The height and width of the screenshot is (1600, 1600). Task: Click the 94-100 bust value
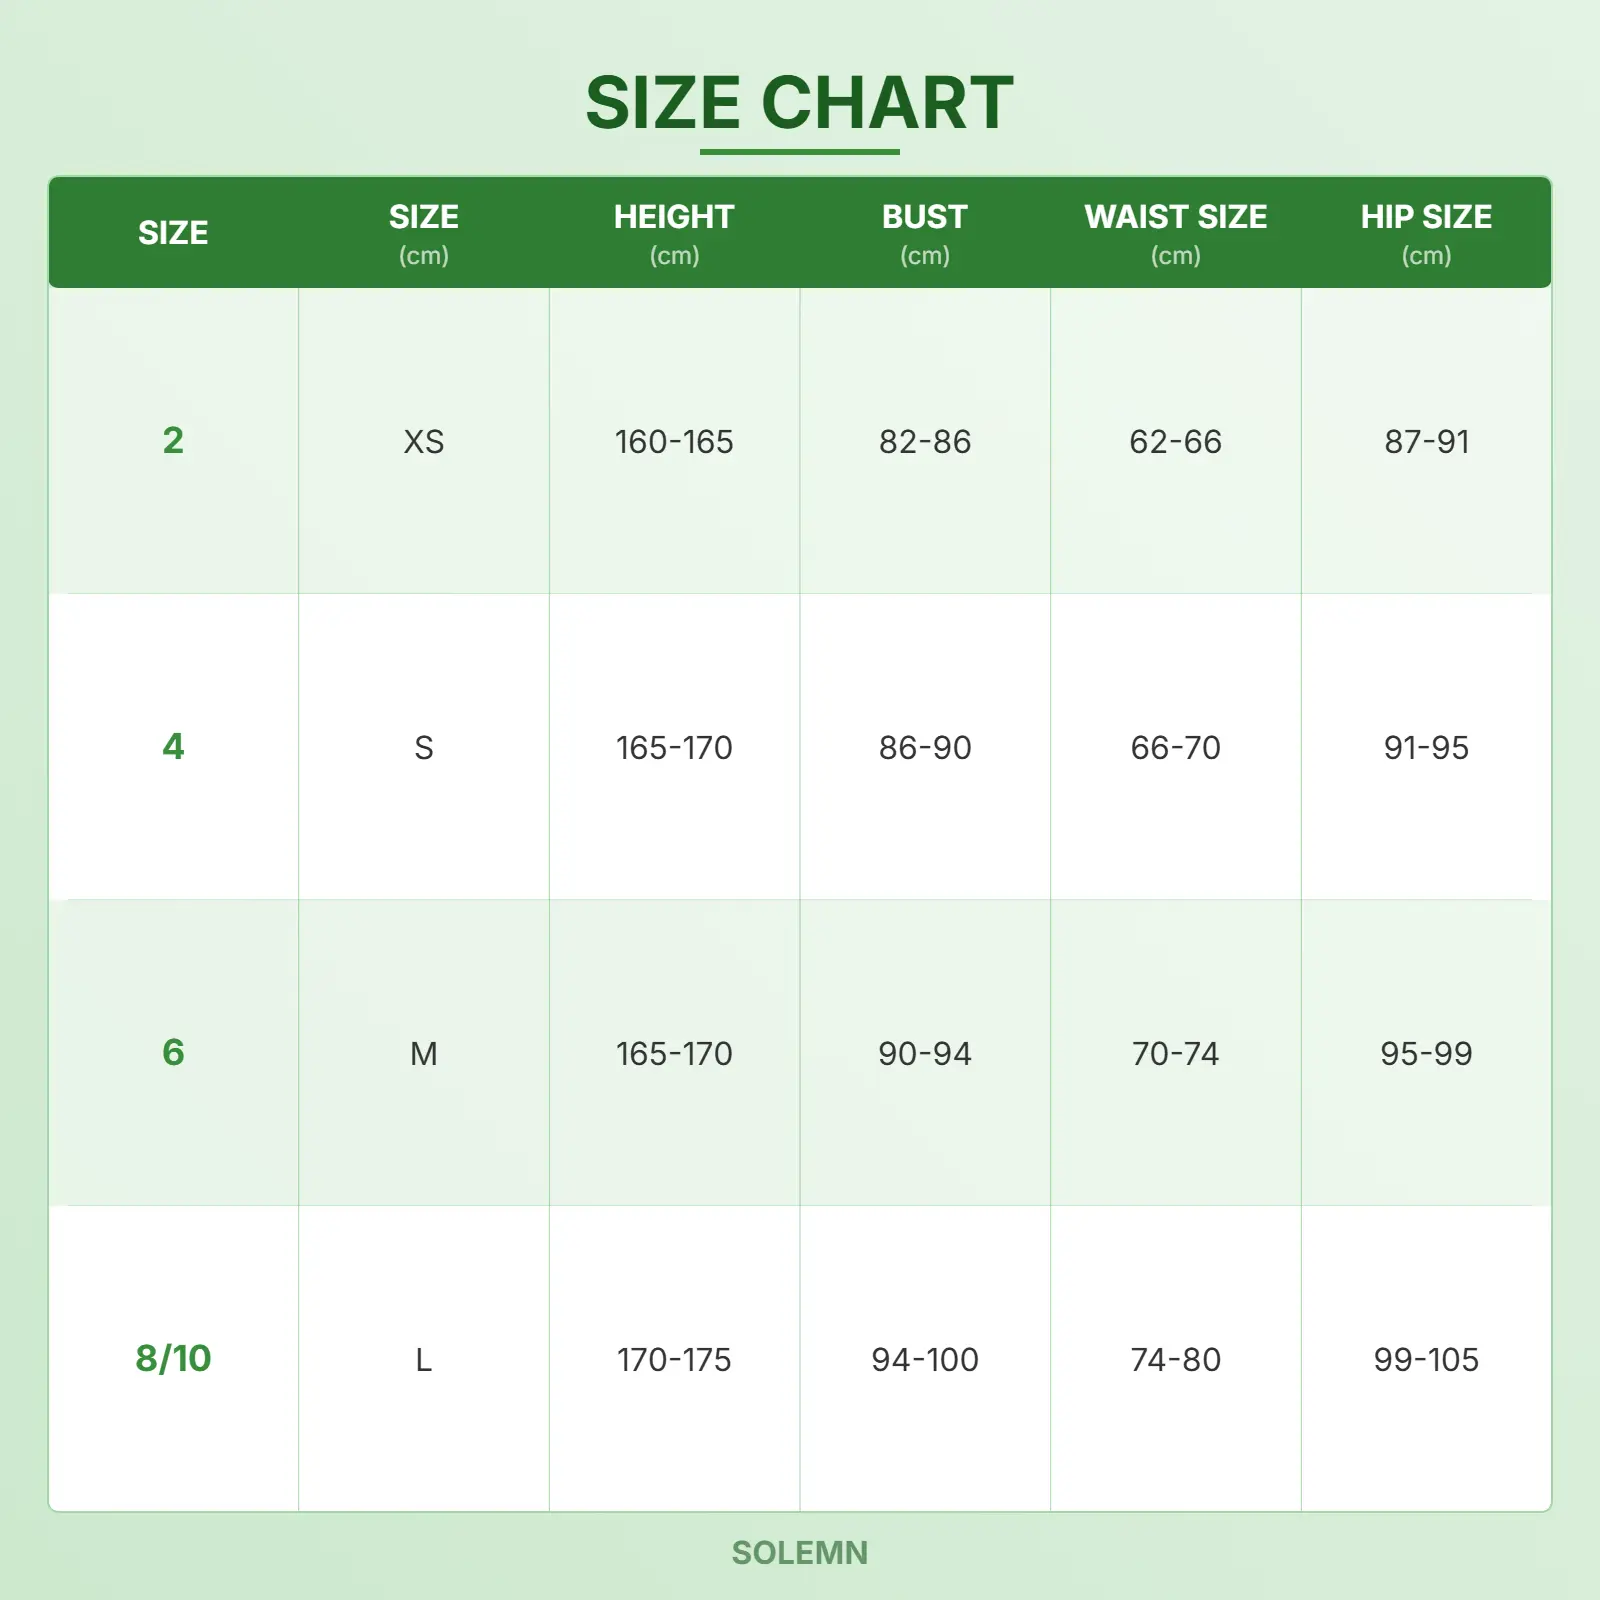(x=924, y=1360)
